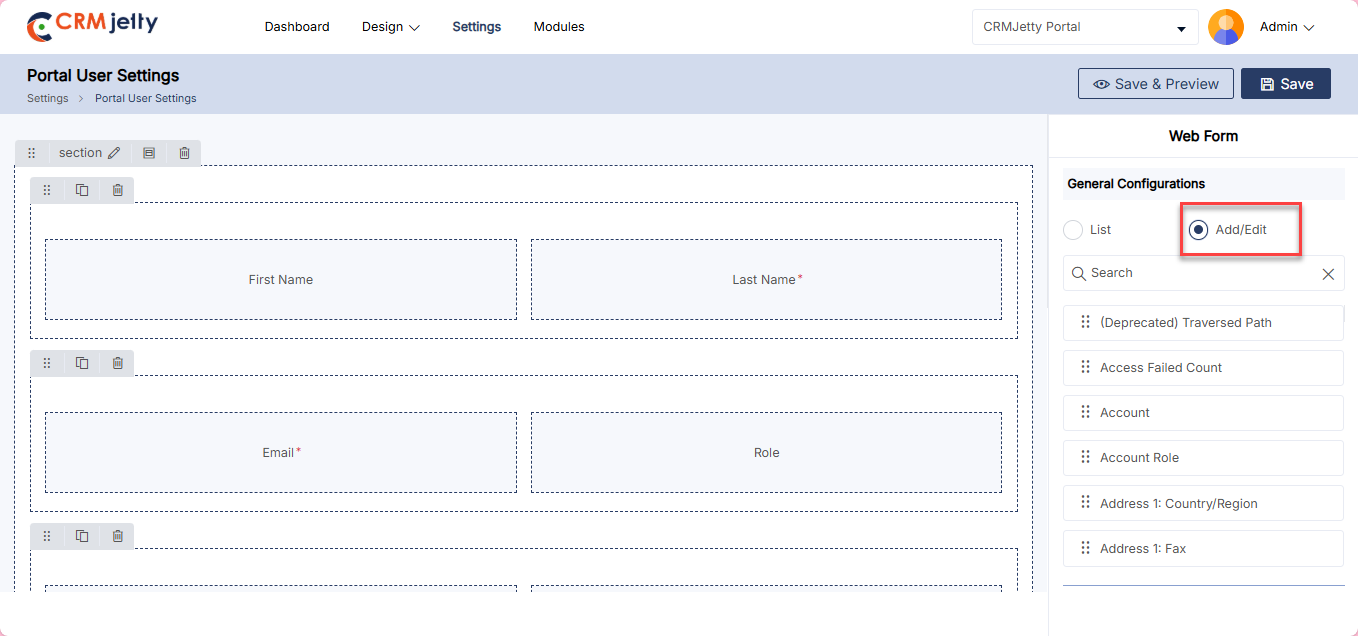The image size is (1358, 636).
Task: Click the section layout icon
Action: point(149,153)
